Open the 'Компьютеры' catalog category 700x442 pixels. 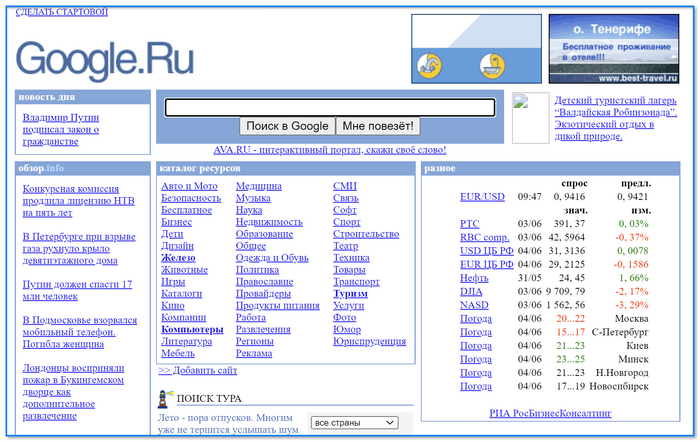tap(191, 329)
